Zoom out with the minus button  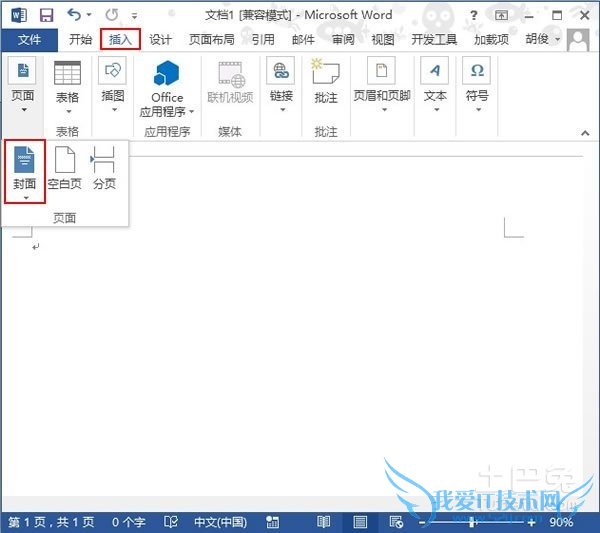(422, 523)
